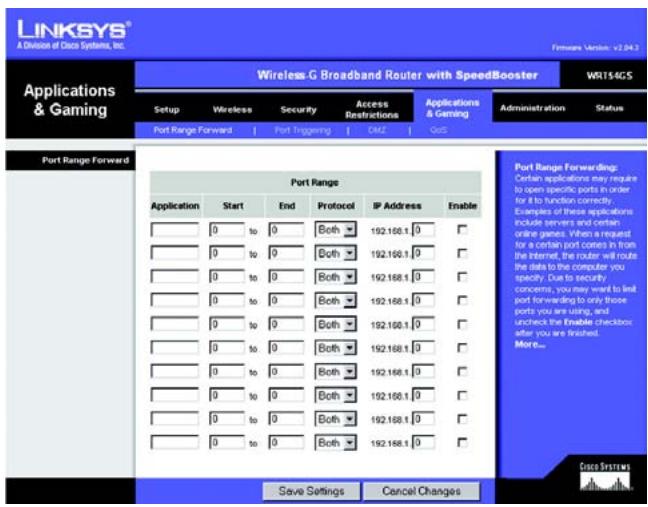This screenshot has width=648, height=507.
Task: Tick the Enable checkbox in the seventh row
Action: (x=462, y=371)
